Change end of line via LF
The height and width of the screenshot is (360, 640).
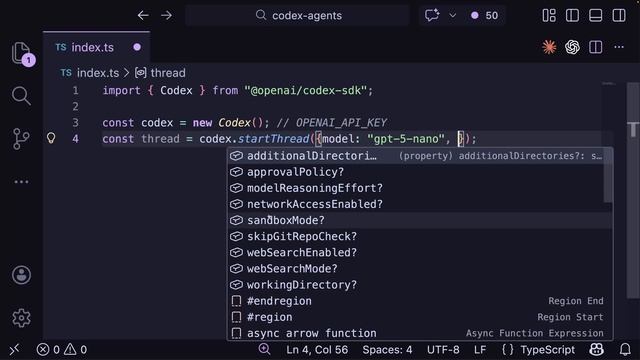pos(480,350)
